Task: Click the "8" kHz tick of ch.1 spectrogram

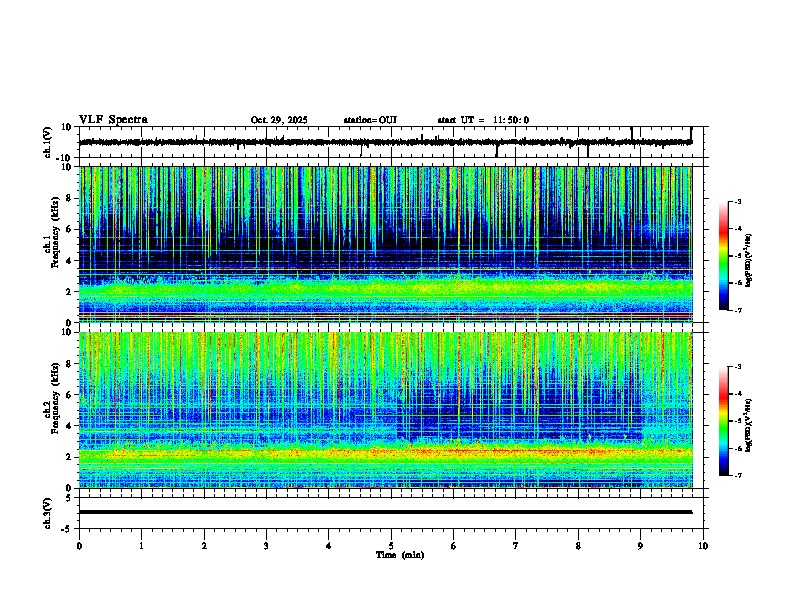Action: (x=70, y=198)
